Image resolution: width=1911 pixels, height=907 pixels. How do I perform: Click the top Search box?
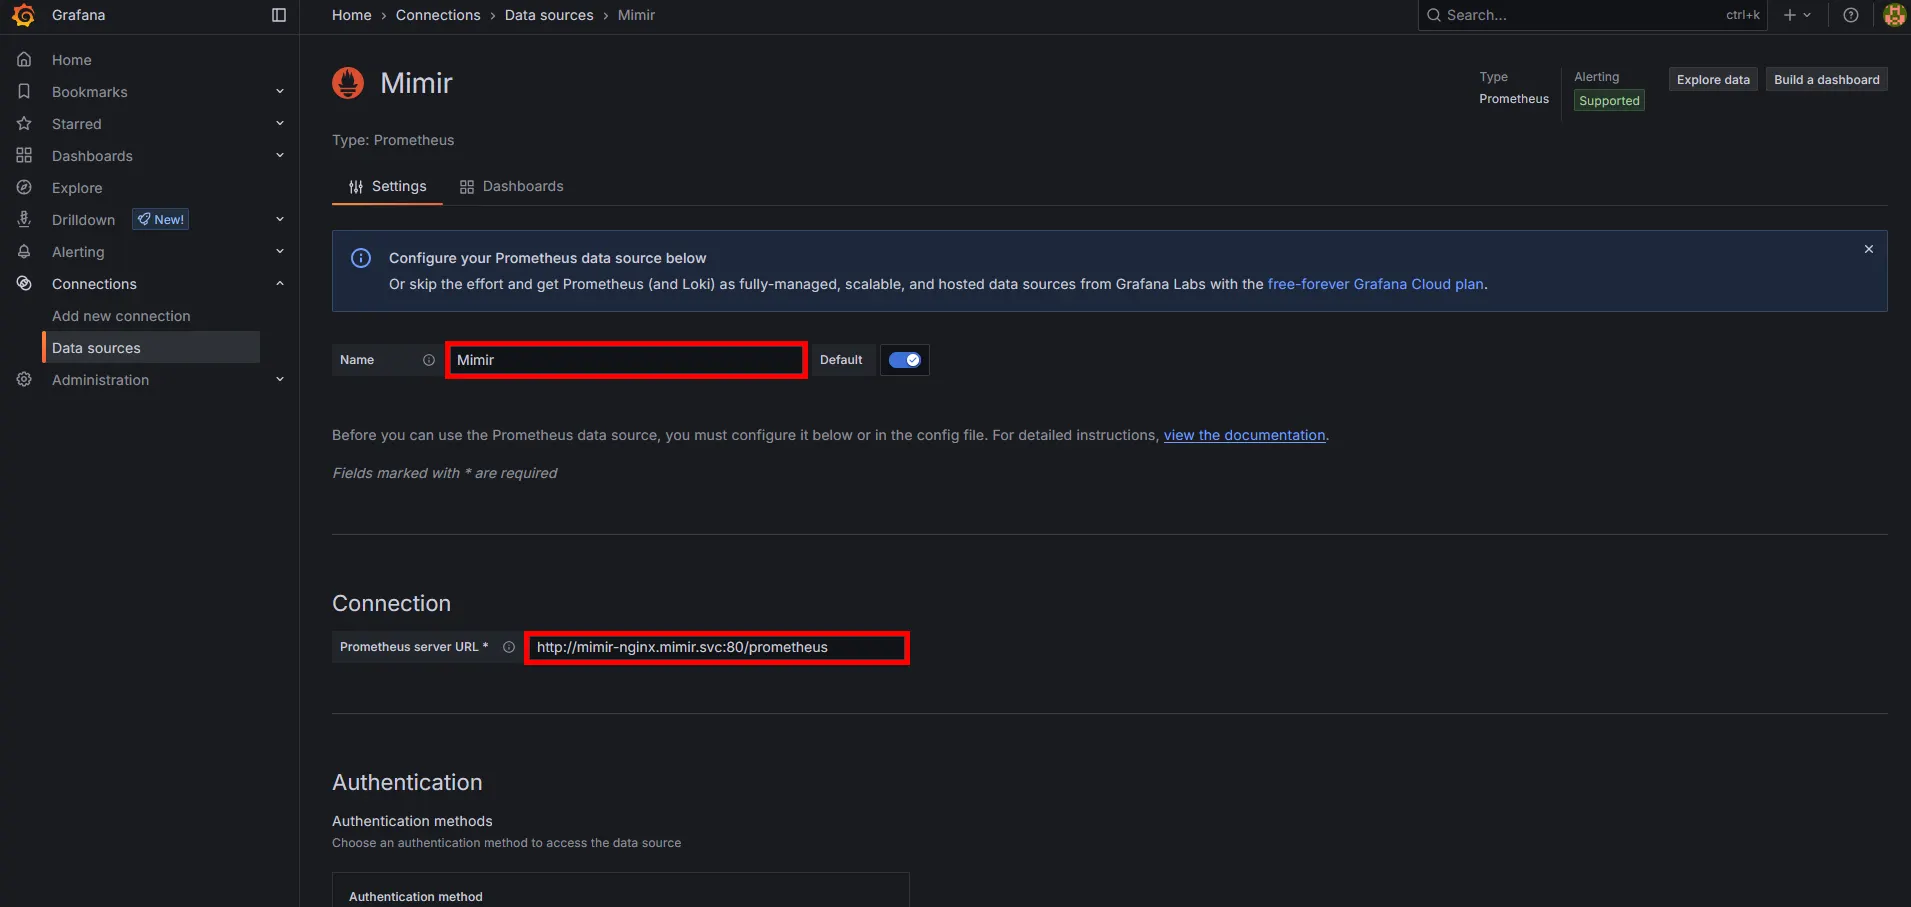(1592, 15)
